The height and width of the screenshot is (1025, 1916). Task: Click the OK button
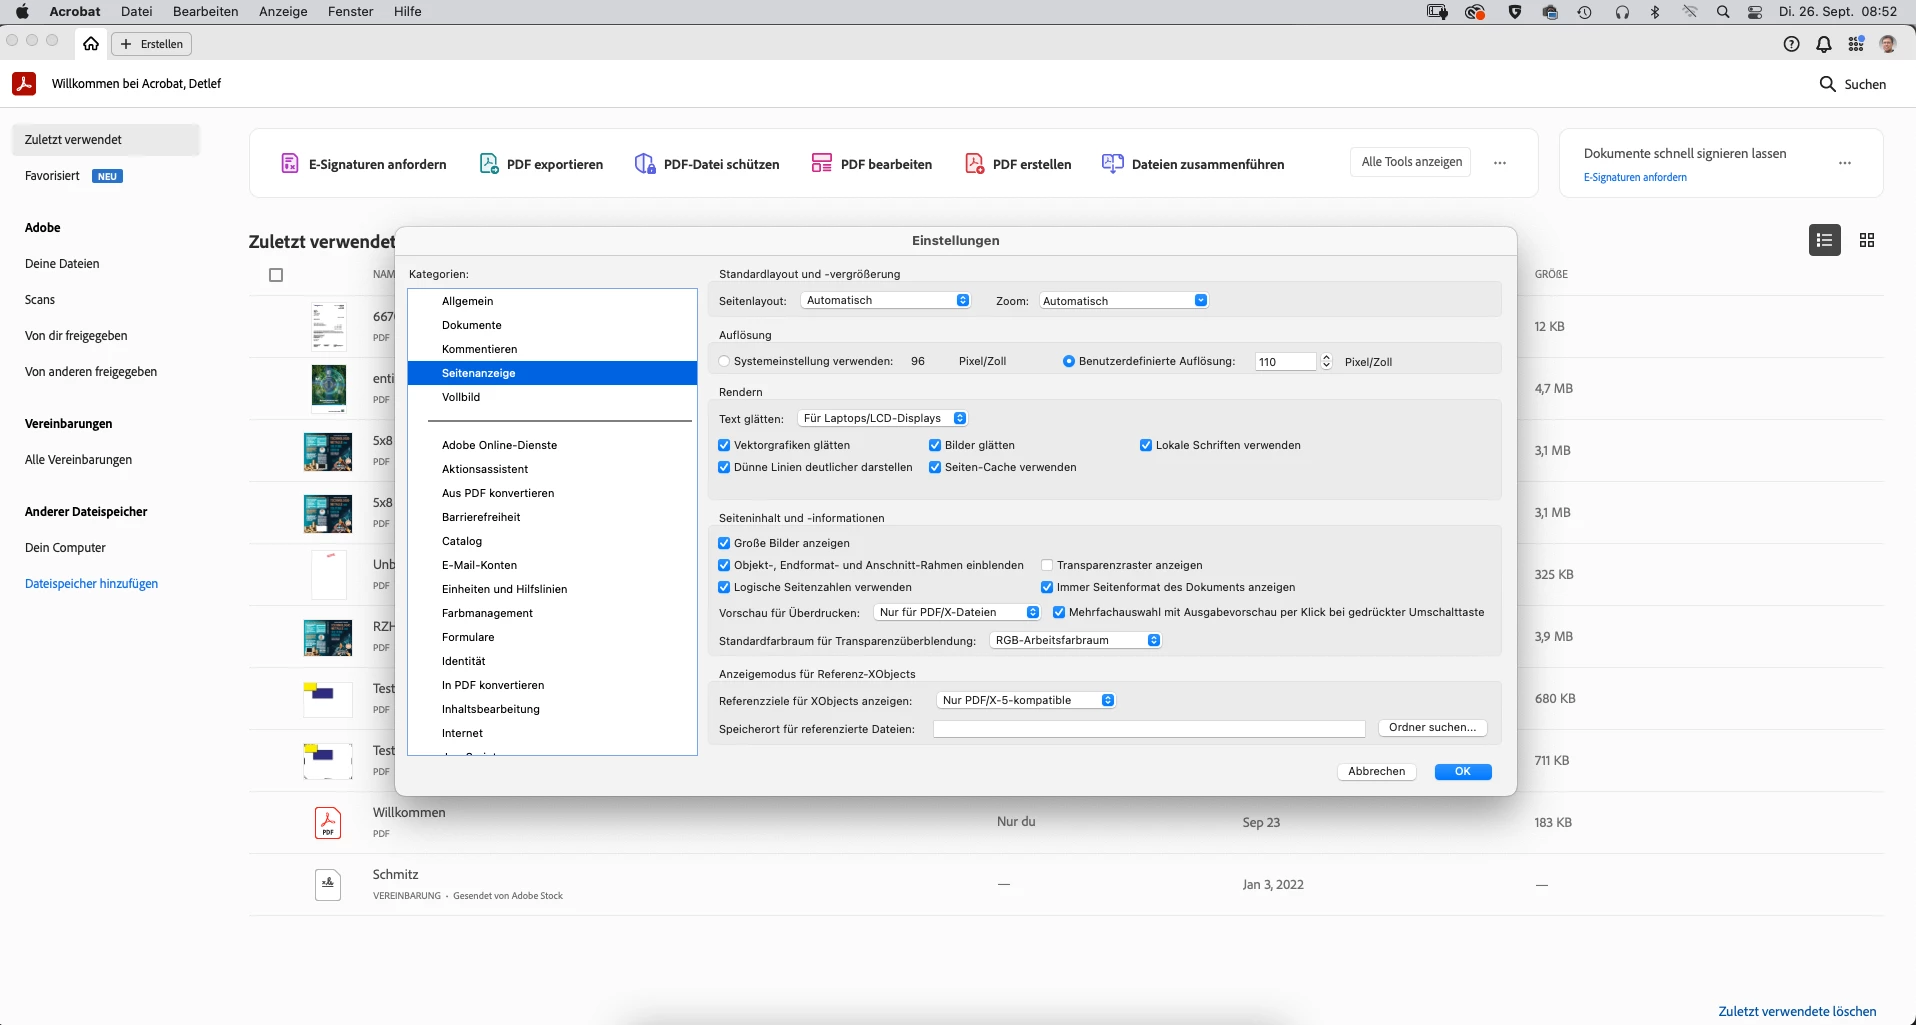[1463, 772]
